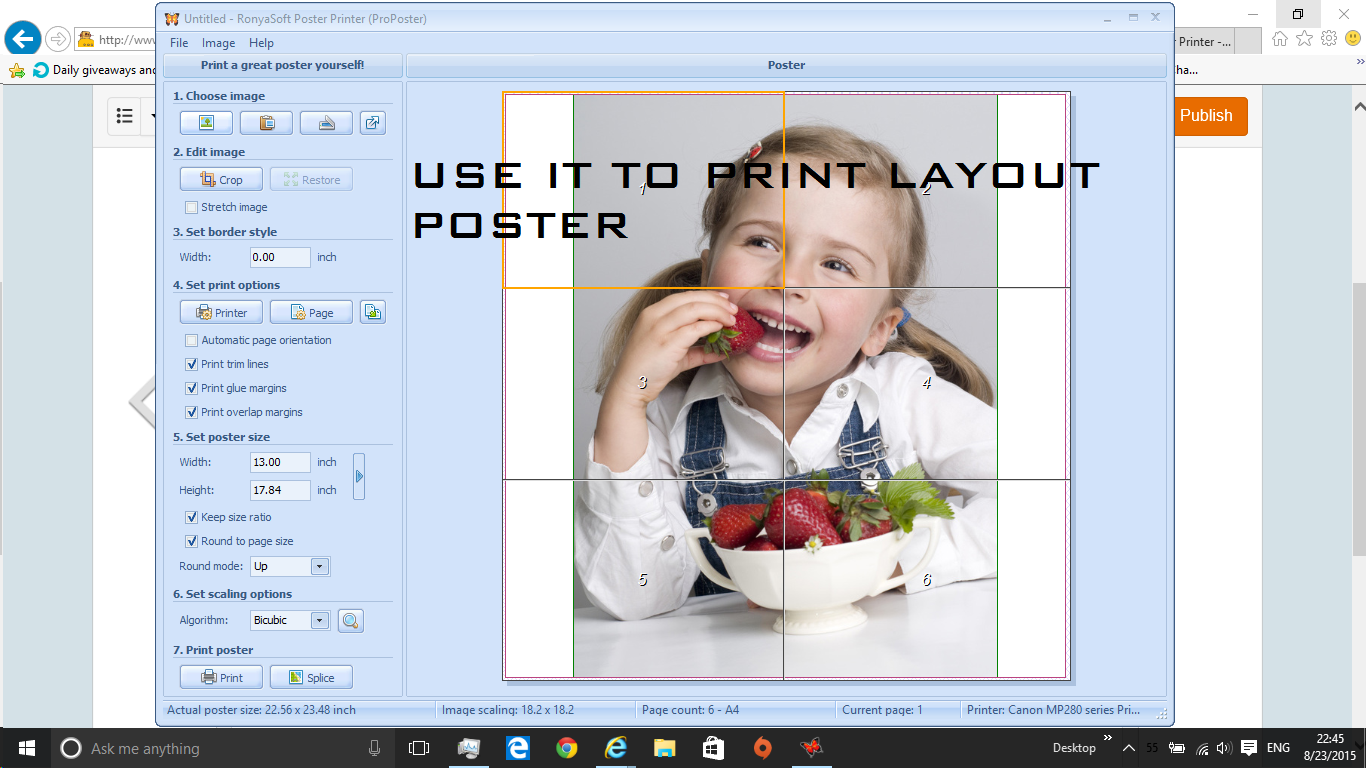Image resolution: width=1366 pixels, height=768 pixels.
Task: Click the volume icon in system tray
Action: coord(1225,748)
